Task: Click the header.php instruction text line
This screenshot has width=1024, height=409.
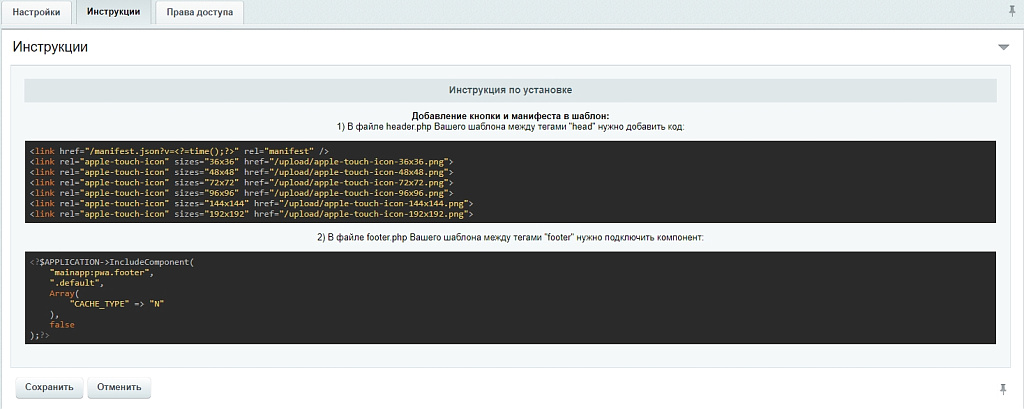Action: point(510,127)
